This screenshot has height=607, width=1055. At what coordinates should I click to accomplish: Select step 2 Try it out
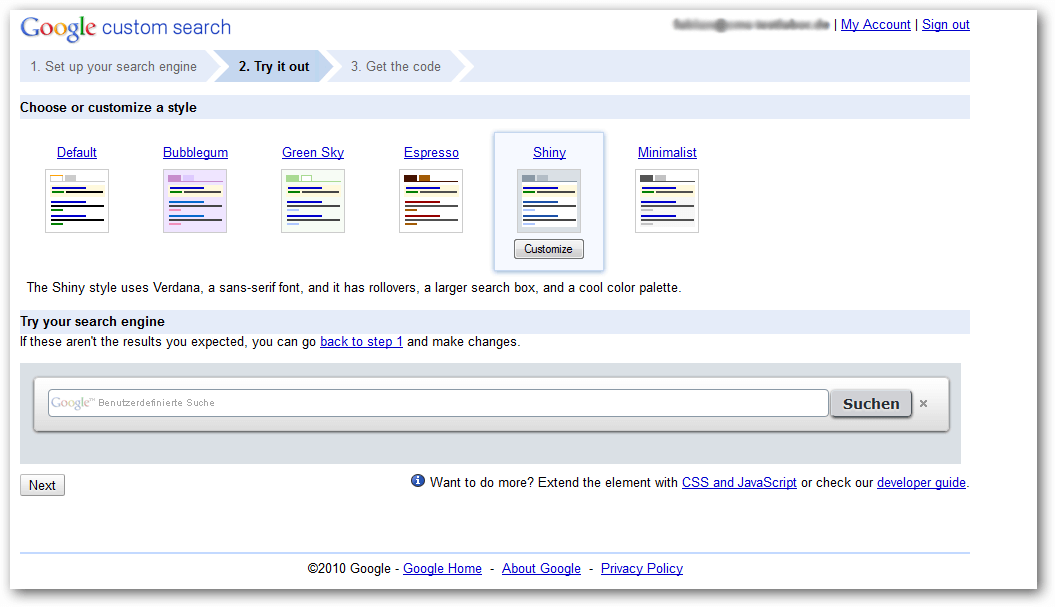click(274, 67)
